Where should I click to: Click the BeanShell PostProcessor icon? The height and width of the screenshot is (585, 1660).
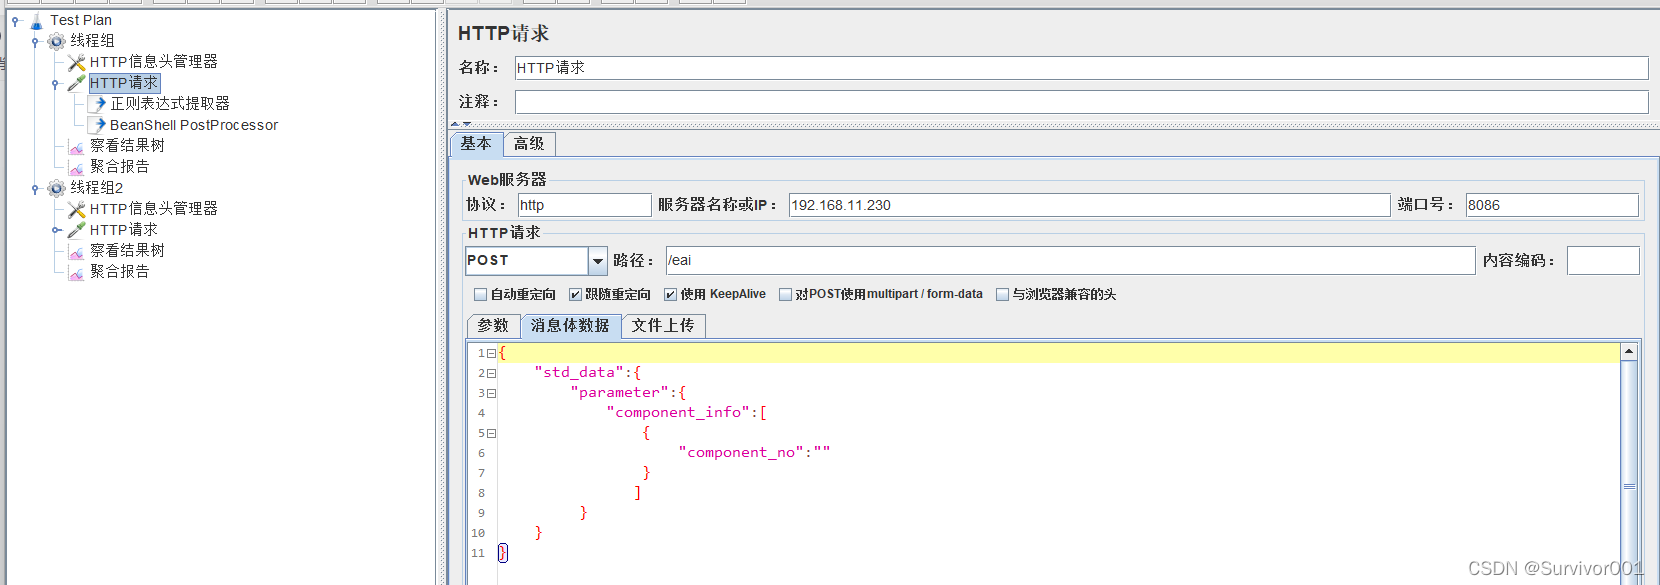coord(97,125)
